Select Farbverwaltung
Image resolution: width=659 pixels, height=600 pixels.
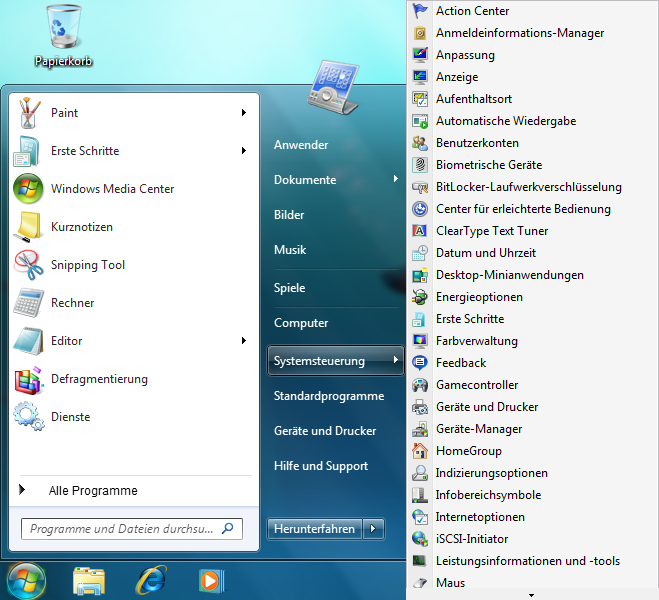tap(477, 341)
